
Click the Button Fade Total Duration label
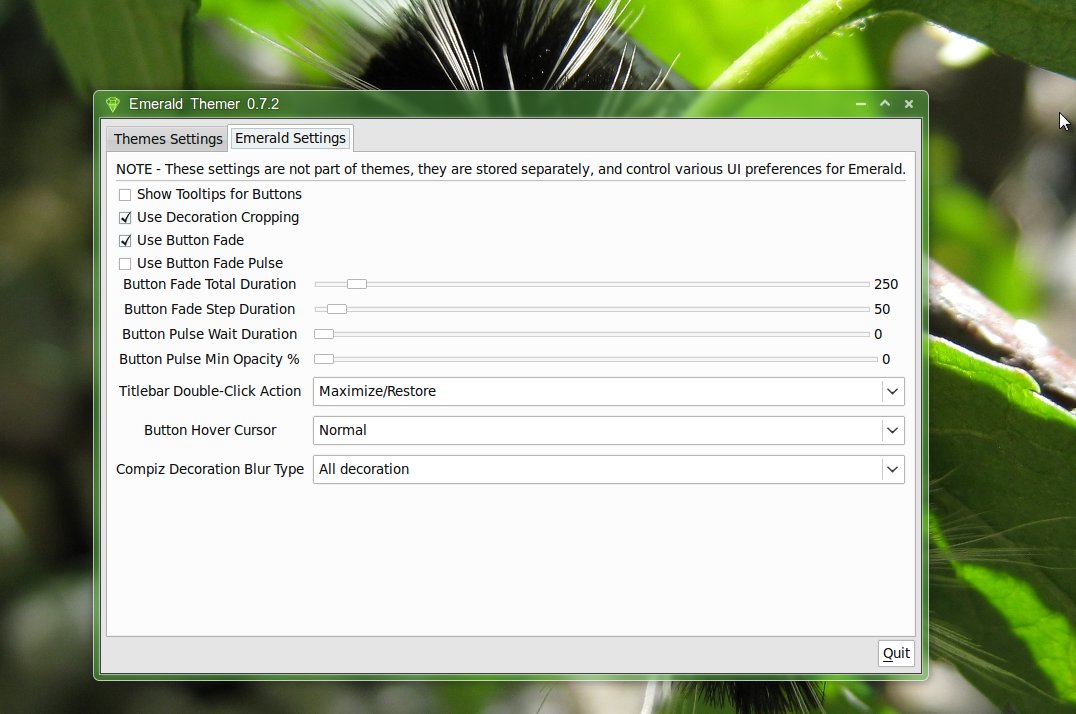pos(209,284)
